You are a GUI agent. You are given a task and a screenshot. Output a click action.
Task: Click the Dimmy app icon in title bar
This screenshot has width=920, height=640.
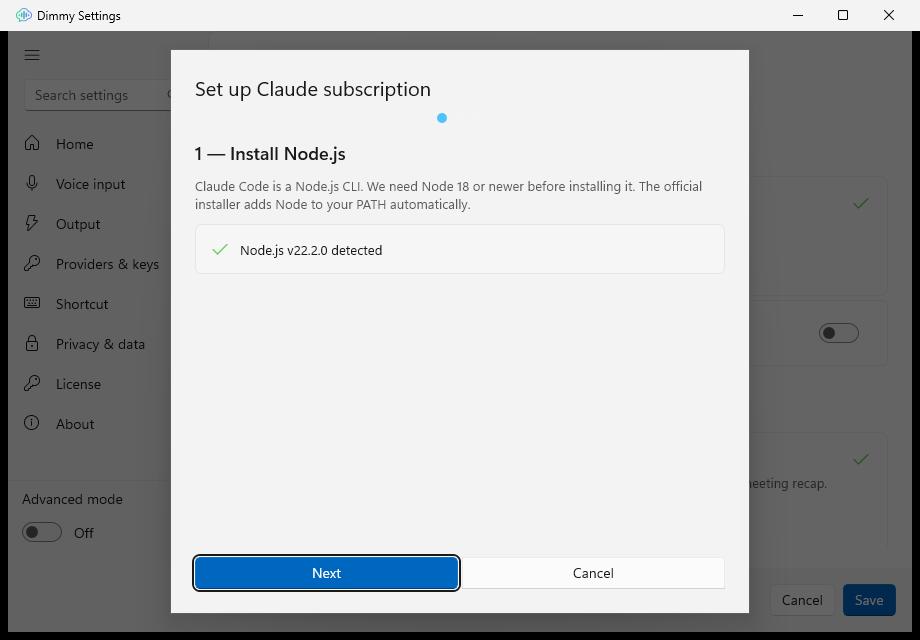(x=23, y=15)
